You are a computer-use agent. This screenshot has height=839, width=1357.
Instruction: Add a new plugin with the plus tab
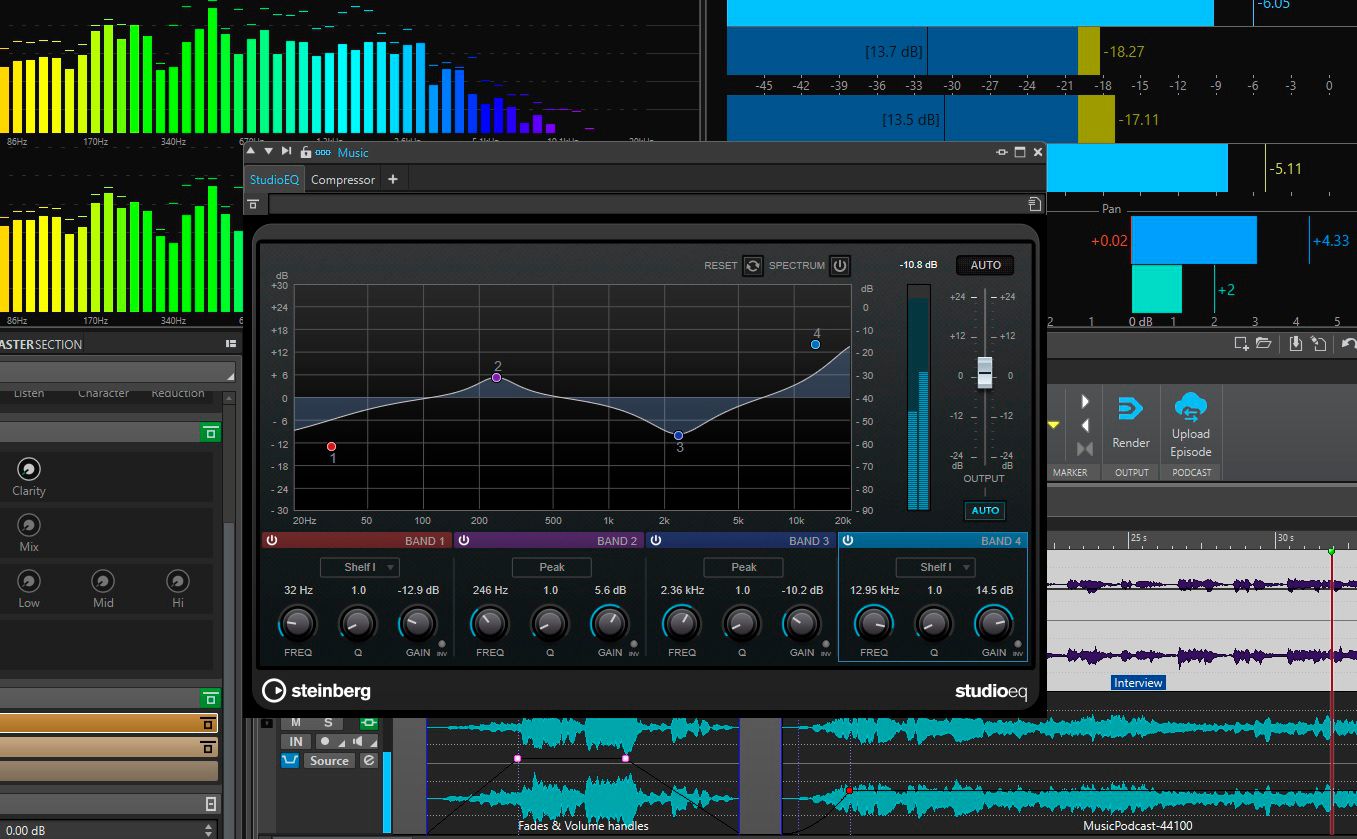(x=392, y=179)
